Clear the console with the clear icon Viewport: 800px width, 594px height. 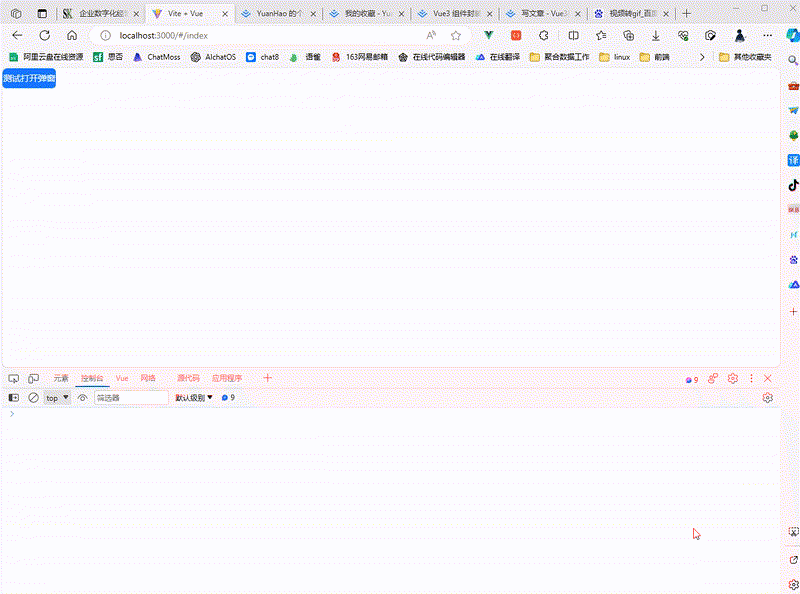(34, 397)
